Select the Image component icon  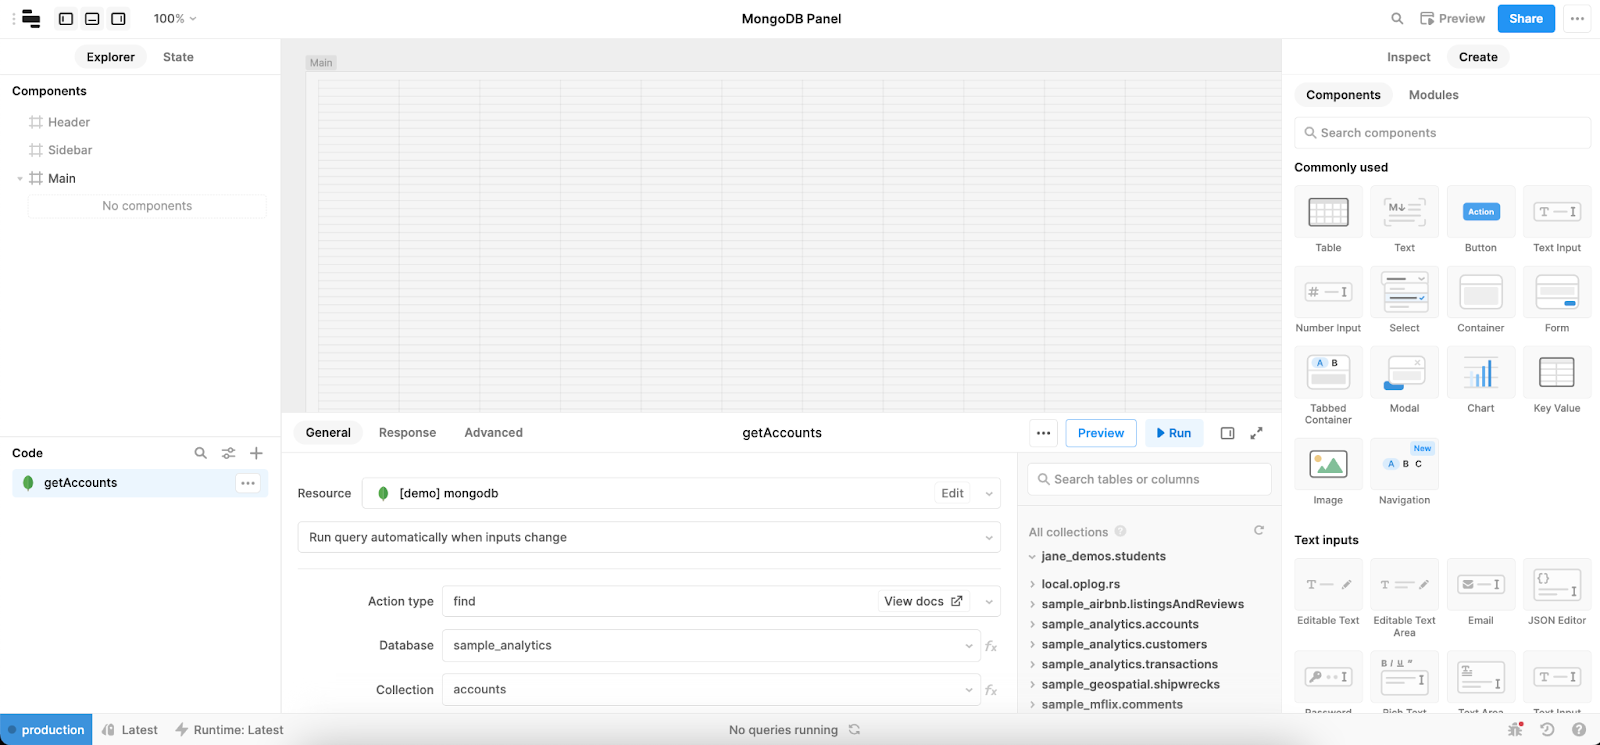point(1328,464)
